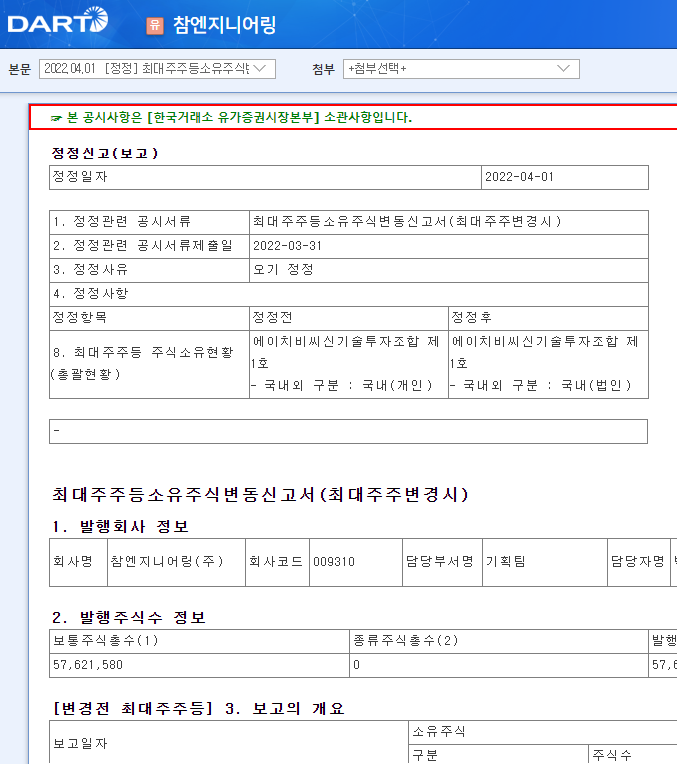Screen dimensions: 677x764
Task: Click the 3. 정정사유 label
Action: click(x=149, y=270)
